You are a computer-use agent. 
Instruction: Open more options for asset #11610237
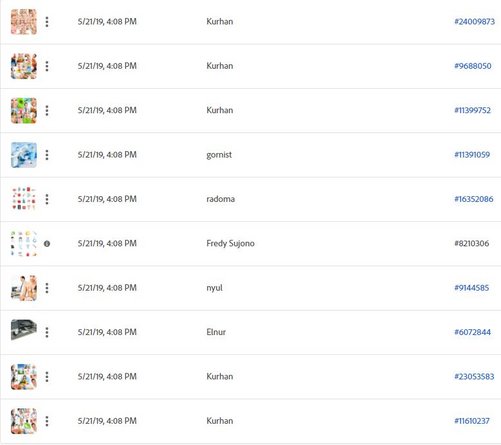(x=47, y=421)
